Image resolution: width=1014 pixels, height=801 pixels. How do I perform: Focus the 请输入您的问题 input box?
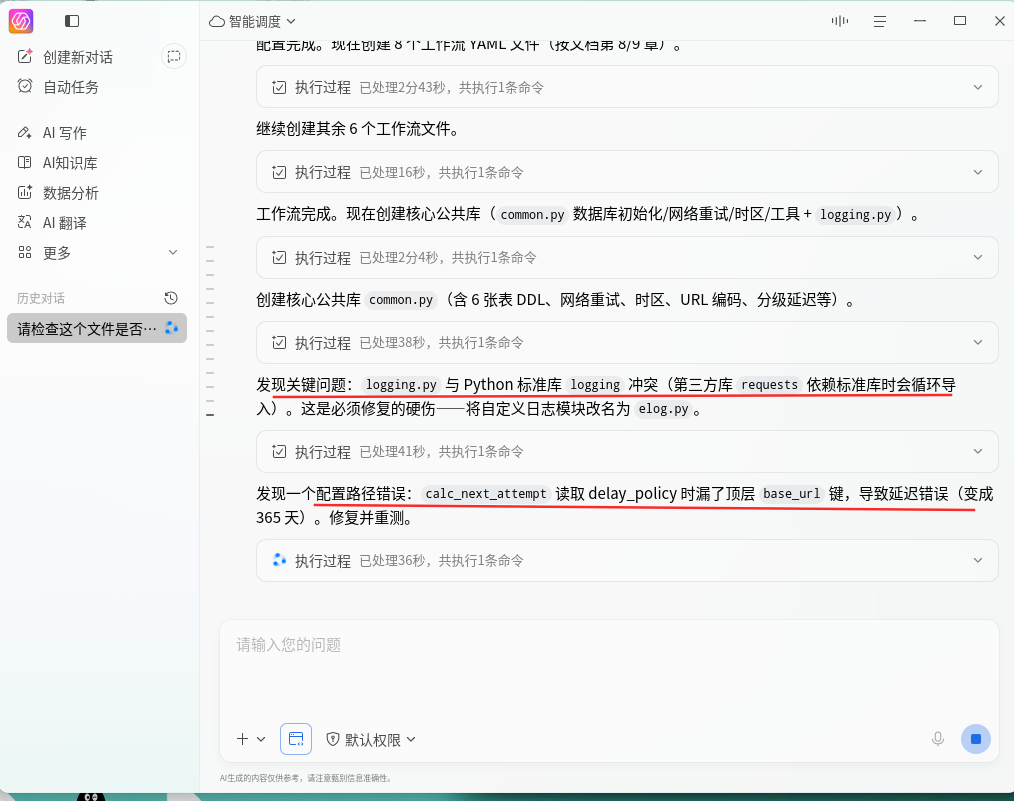(609, 666)
